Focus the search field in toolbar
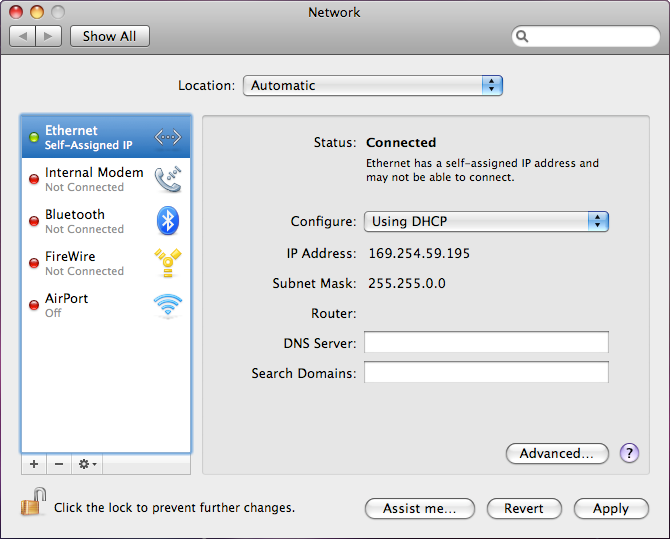The width and height of the screenshot is (670, 539). (590, 36)
